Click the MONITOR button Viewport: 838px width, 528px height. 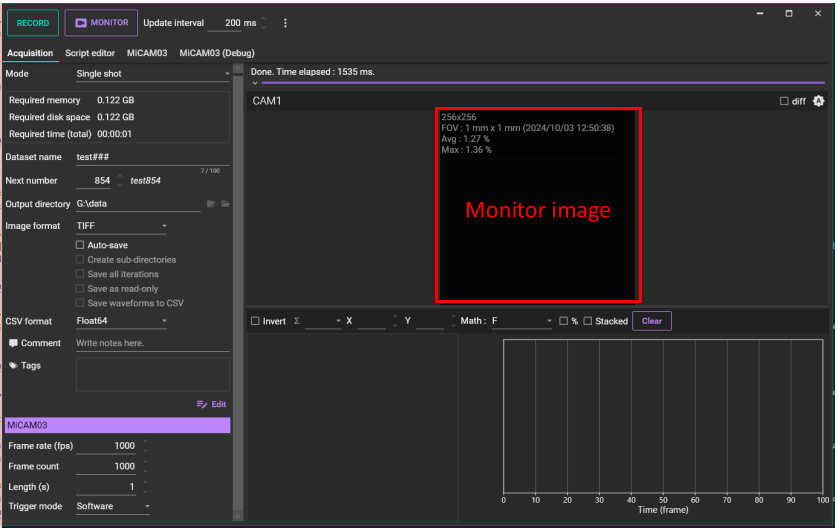click(x=101, y=23)
